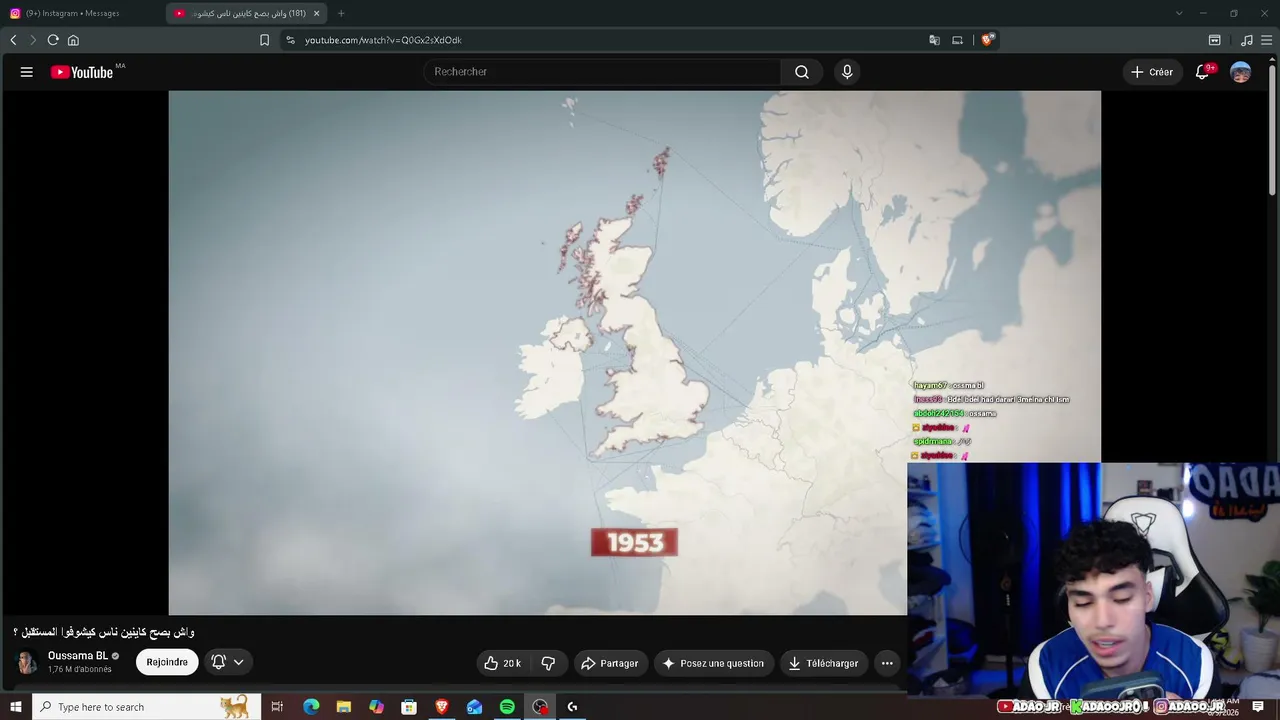Open the Brave browser taskbar icon

tap(442, 707)
